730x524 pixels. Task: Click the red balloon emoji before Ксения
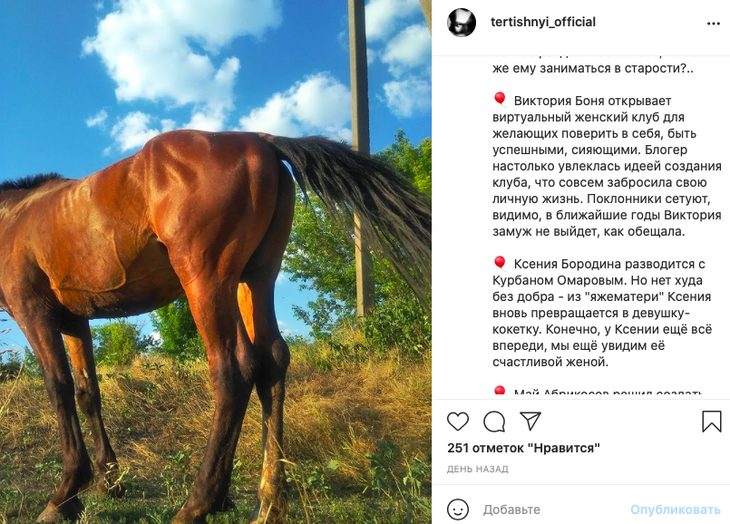coord(499,264)
